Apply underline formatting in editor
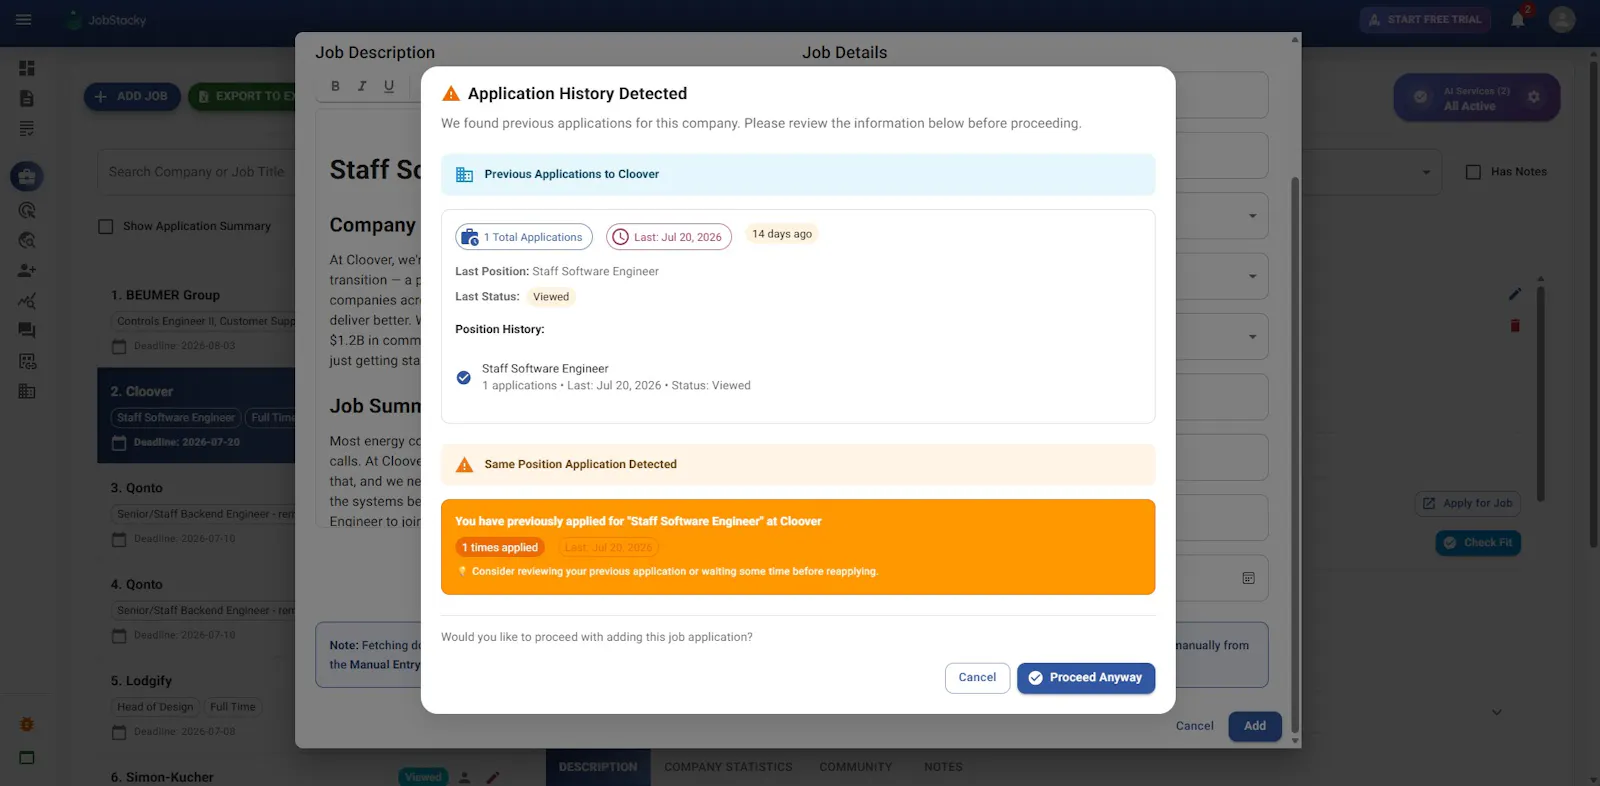Image resolution: width=1600 pixels, height=786 pixels. 389,86
